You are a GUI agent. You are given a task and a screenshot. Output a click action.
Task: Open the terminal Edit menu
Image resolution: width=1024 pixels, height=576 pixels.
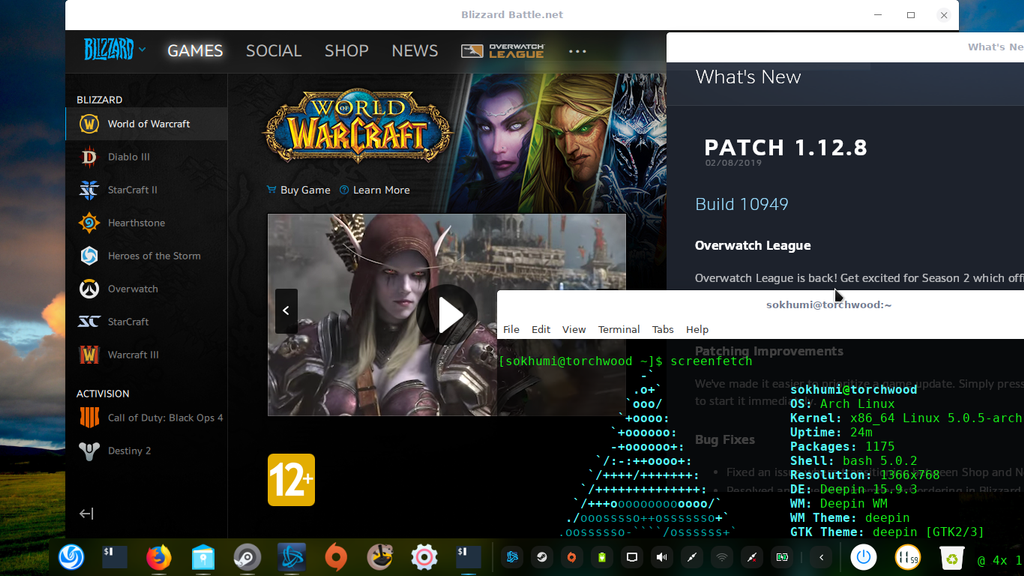point(541,330)
